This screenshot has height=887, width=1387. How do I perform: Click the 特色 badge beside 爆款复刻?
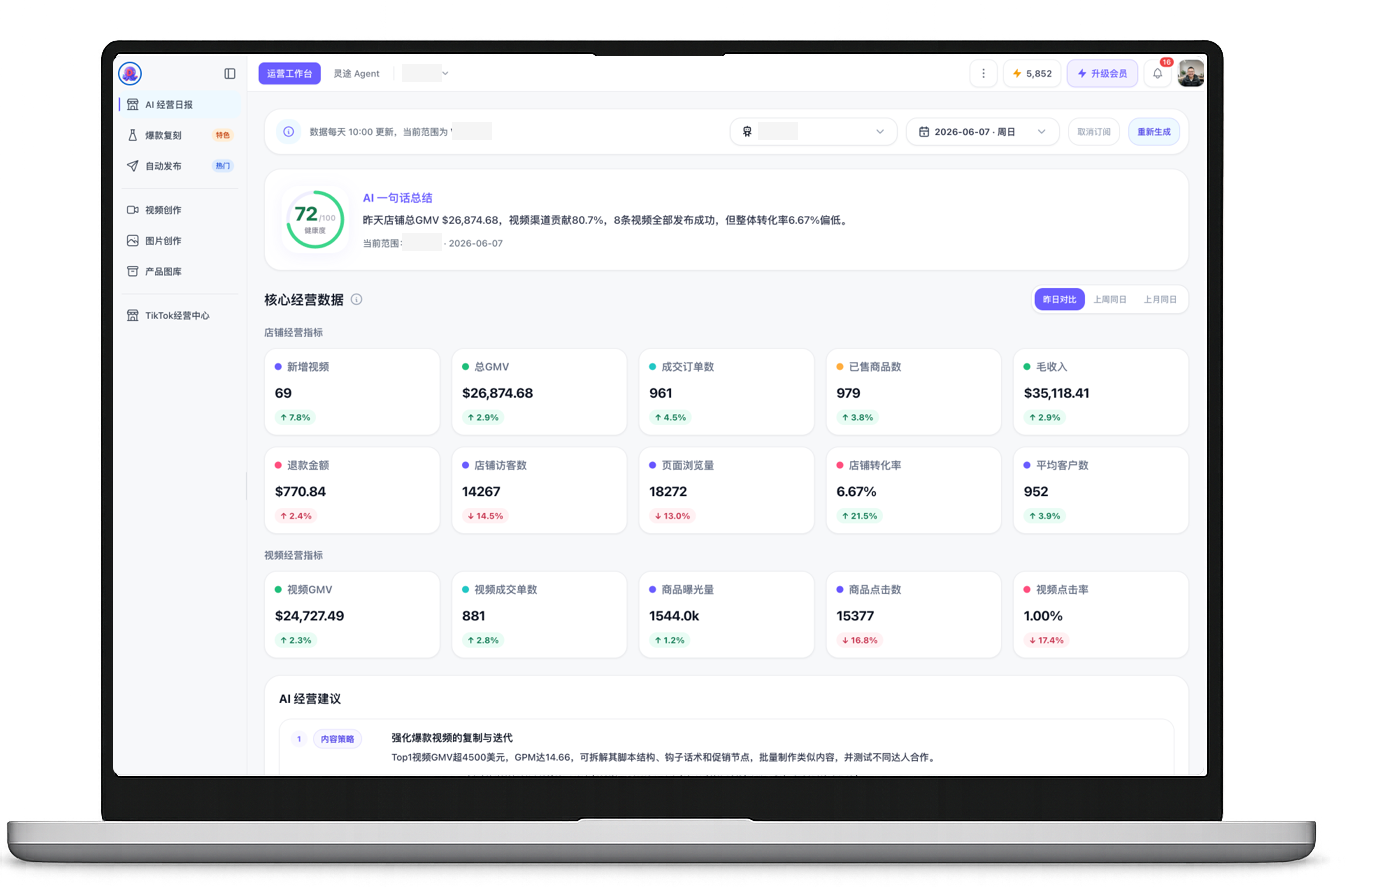coord(223,135)
